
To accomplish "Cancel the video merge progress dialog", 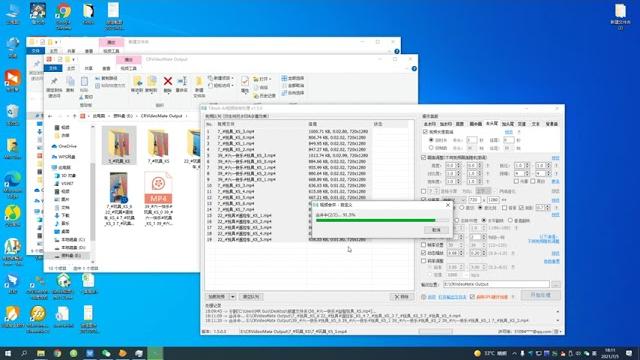I will [436, 230].
